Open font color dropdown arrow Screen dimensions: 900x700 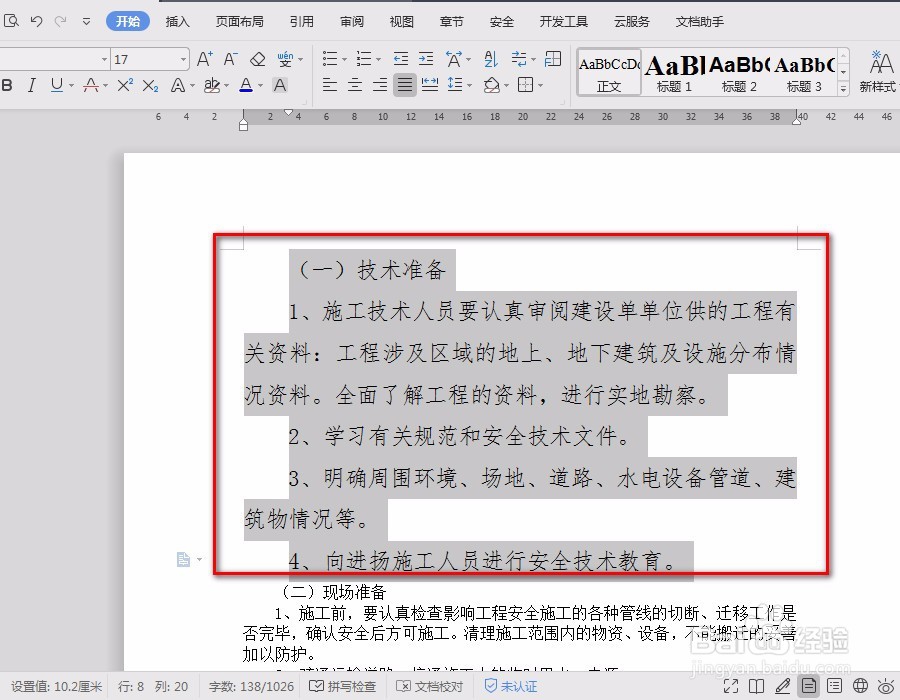pos(261,86)
